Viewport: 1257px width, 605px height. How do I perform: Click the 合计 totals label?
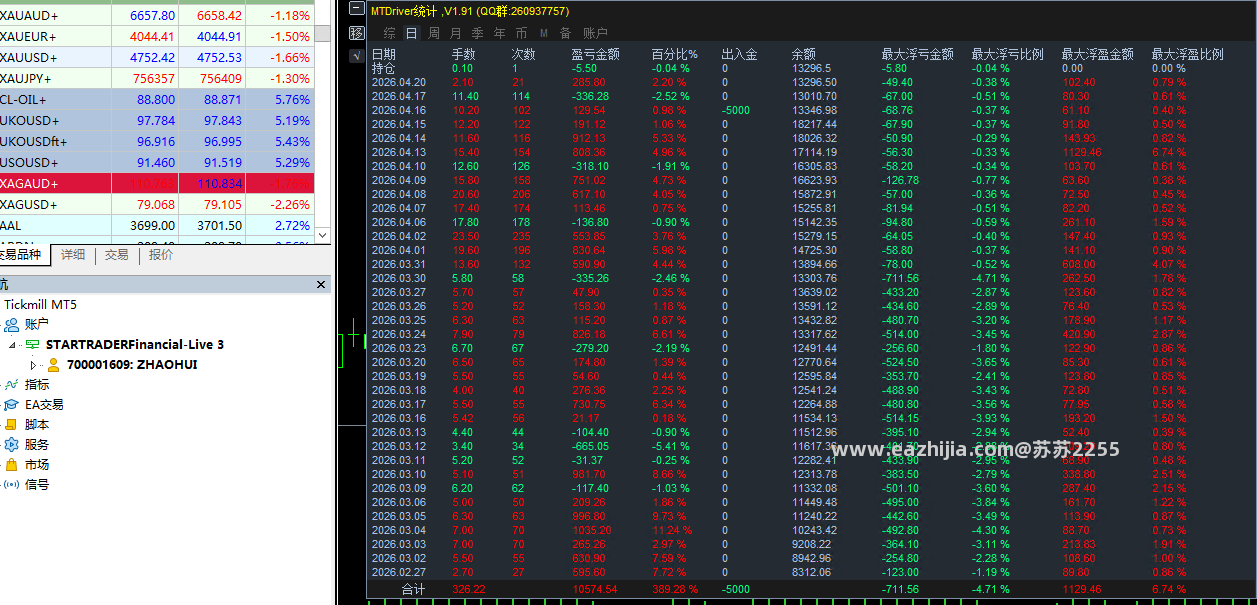point(413,589)
